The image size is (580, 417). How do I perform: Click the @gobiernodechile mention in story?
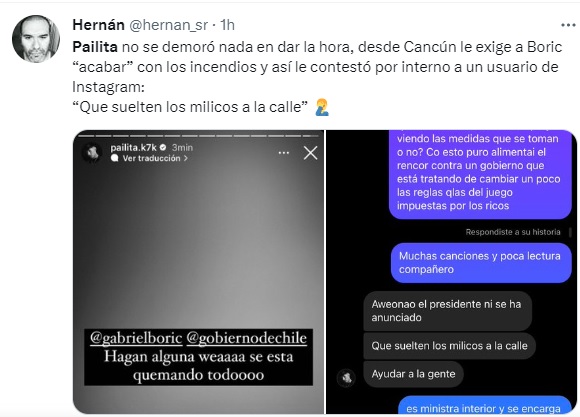[247, 338]
